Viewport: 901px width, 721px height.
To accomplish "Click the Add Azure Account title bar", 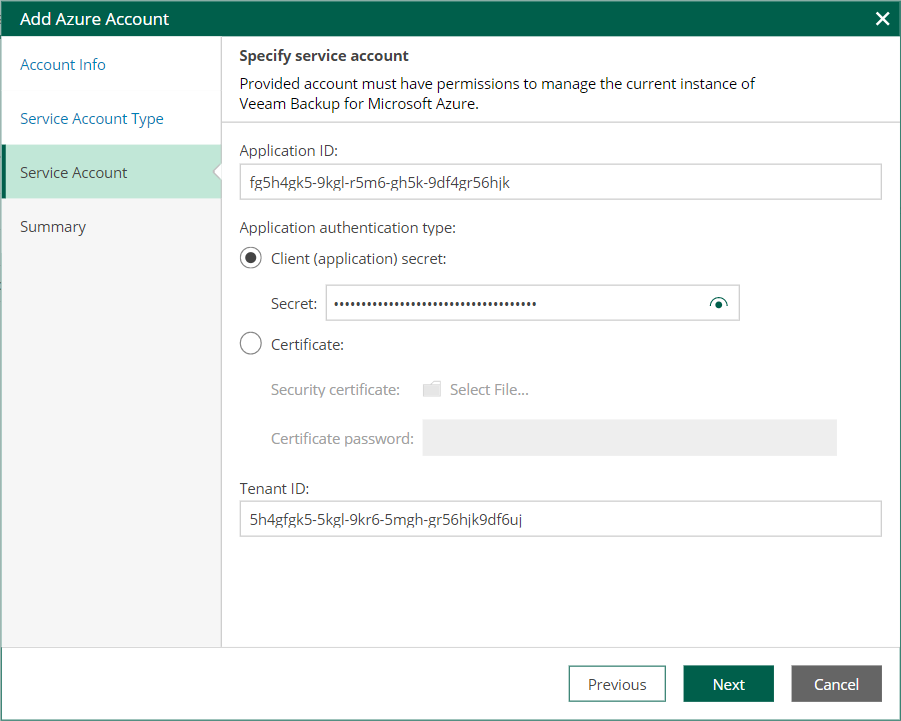I will click(x=400, y=19).
